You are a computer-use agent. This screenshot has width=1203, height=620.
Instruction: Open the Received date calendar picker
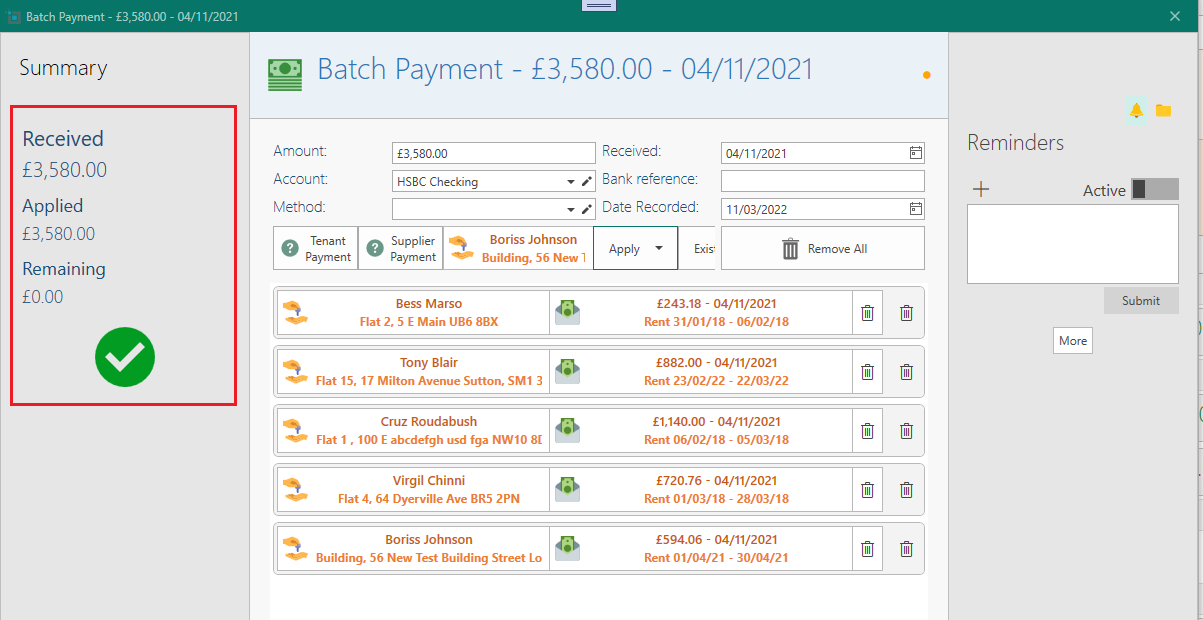[x=915, y=153]
